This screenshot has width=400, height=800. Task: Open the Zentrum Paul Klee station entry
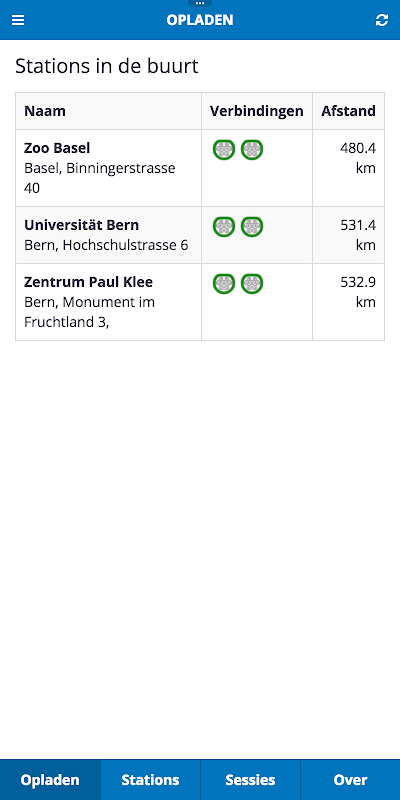[200, 302]
